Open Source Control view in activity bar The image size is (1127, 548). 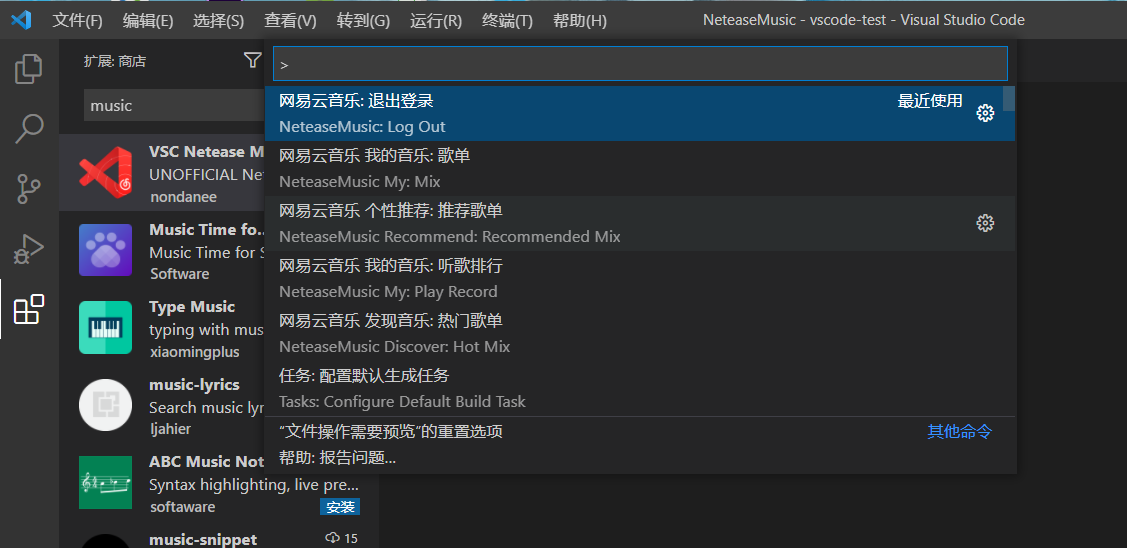pyautogui.click(x=29, y=188)
